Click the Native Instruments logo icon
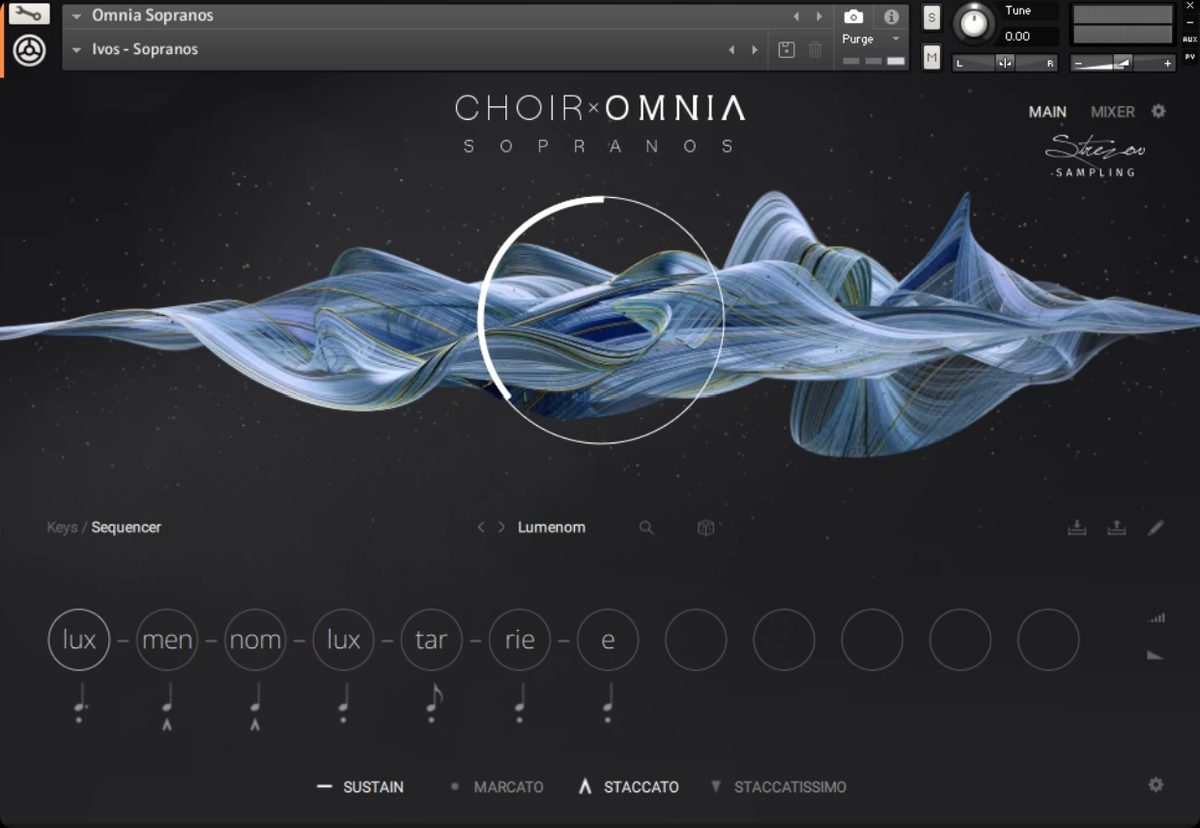 coord(29,49)
